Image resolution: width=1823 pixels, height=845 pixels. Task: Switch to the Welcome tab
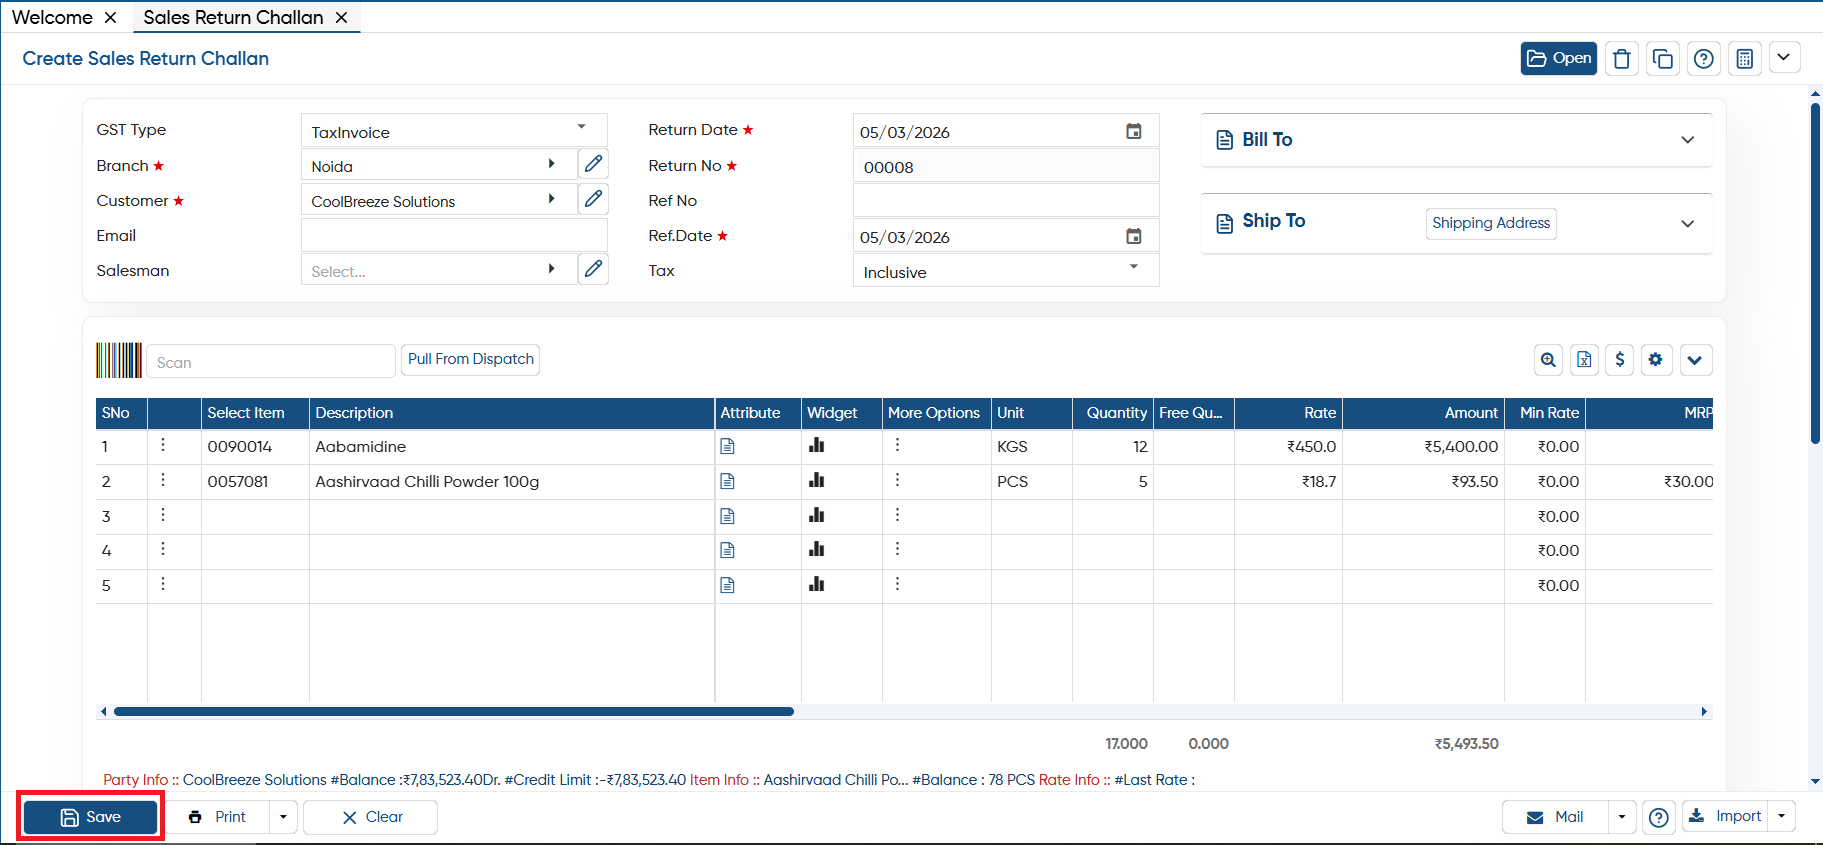52,17
